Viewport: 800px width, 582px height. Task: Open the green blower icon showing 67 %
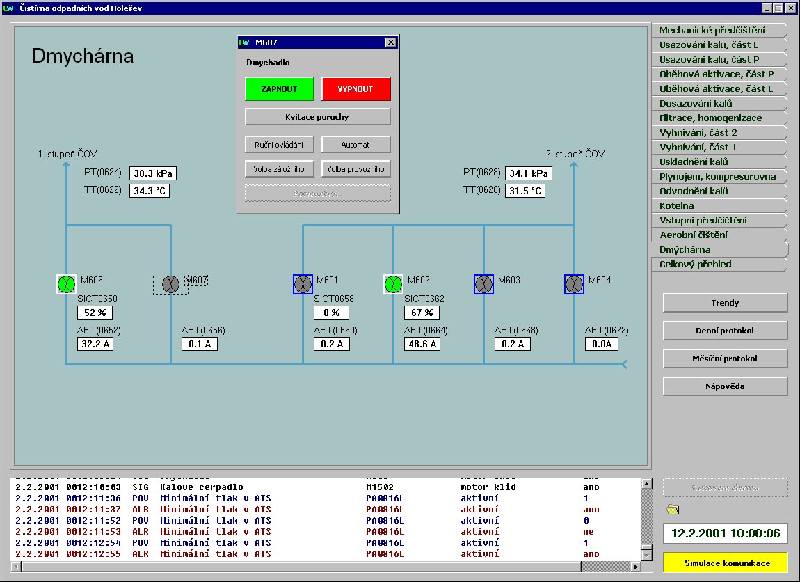point(392,284)
